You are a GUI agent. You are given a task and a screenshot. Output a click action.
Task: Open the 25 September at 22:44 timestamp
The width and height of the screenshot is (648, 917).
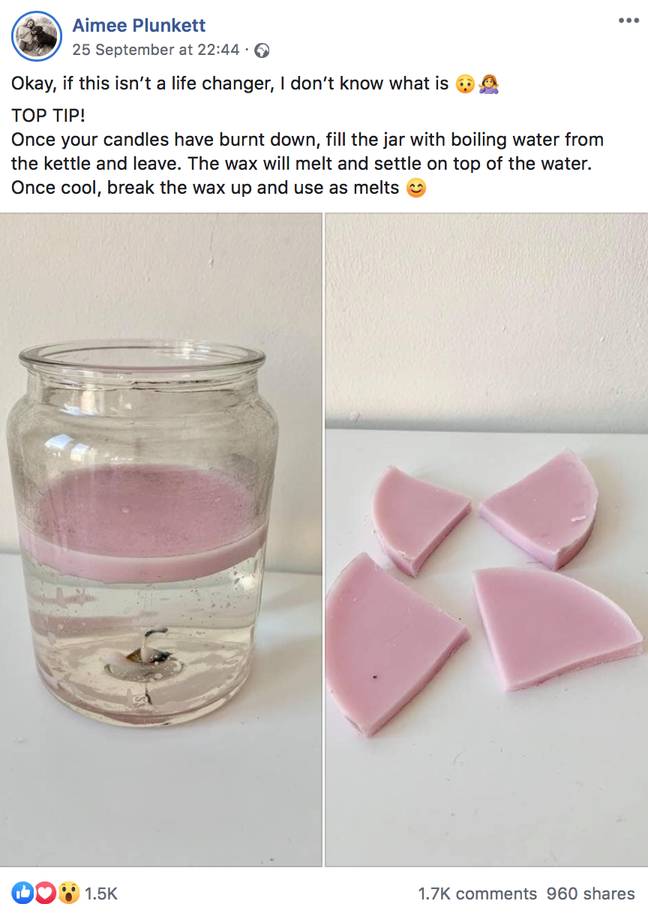click(156, 50)
